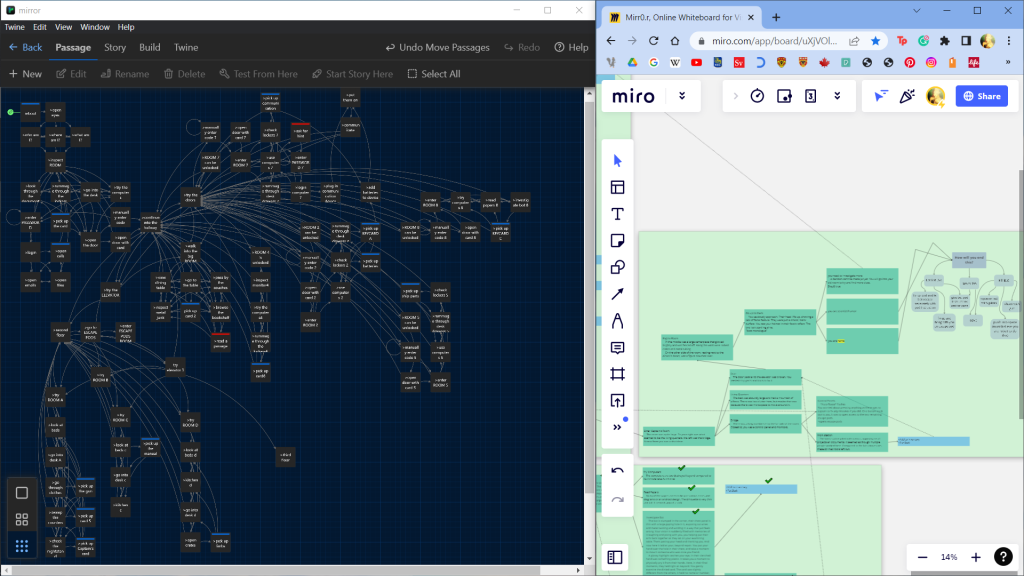The height and width of the screenshot is (576, 1024).
Task: Open the Twine View menu
Action: point(64,27)
